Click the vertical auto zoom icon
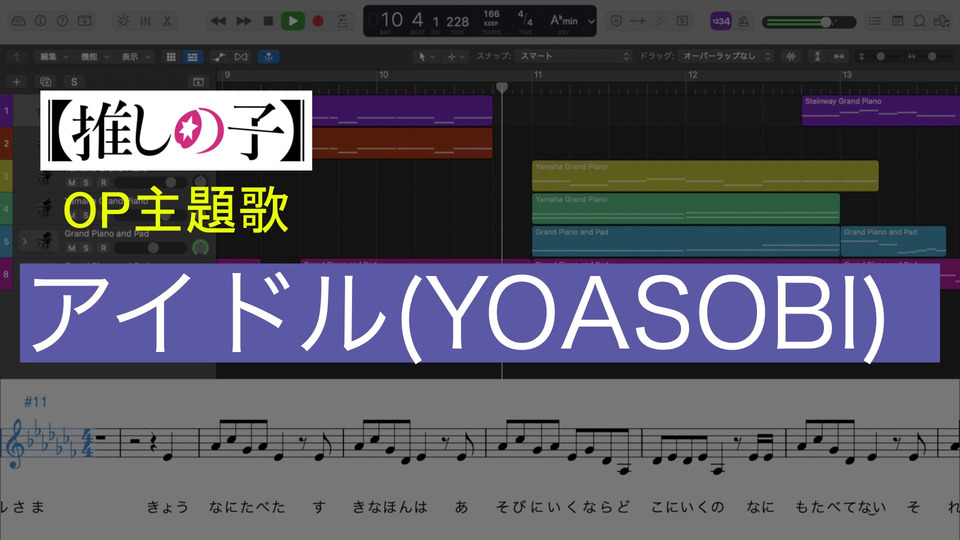Viewport: 960px width, 540px height. [x=817, y=56]
